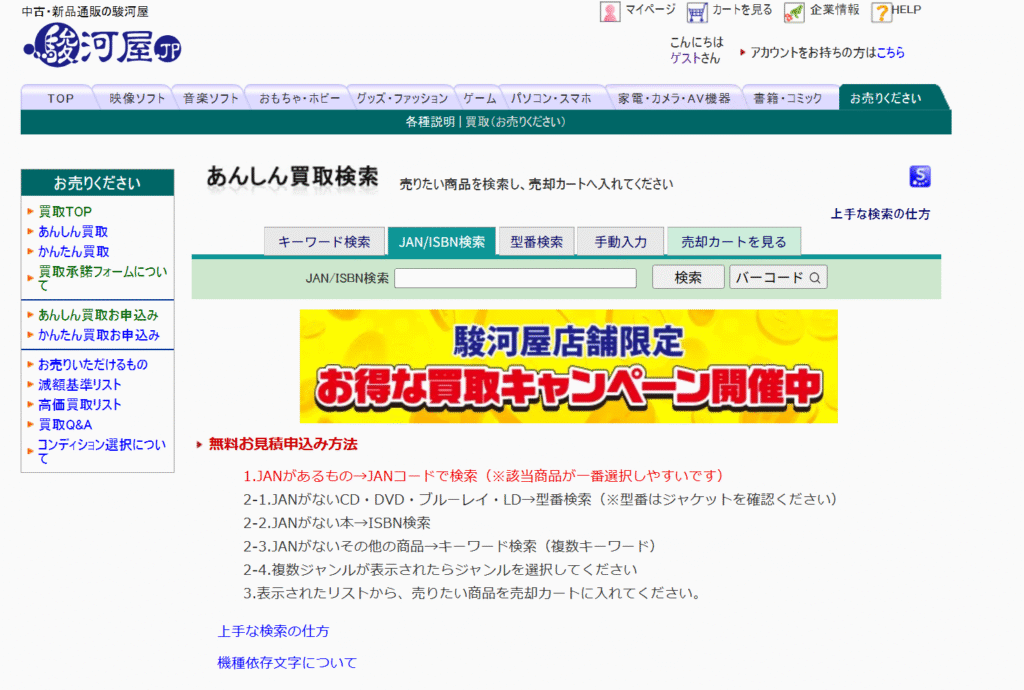Open 買取承諾フォームについて sidebar link
This screenshot has width=1024, height=690.
coord(103,278)
